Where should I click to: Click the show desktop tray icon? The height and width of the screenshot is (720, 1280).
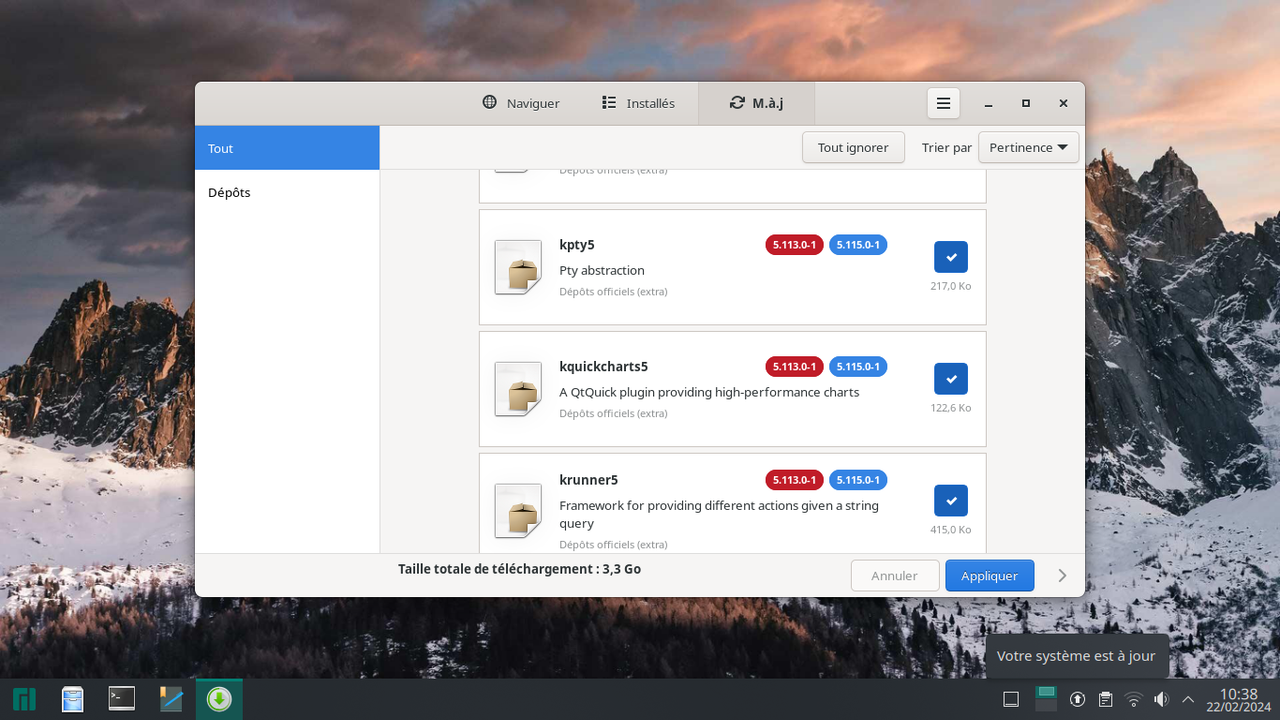[1011, 699]
